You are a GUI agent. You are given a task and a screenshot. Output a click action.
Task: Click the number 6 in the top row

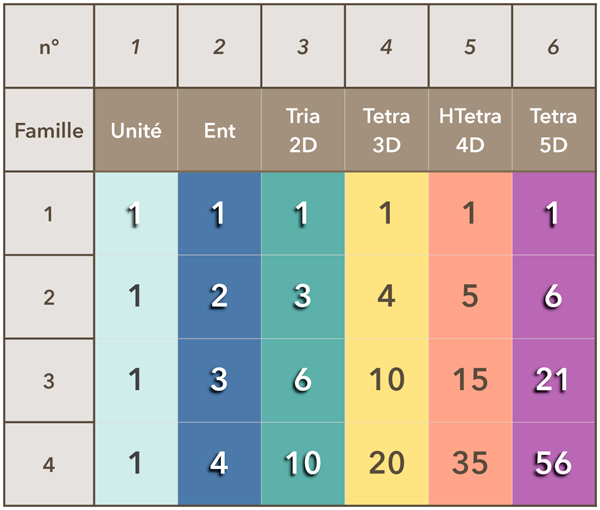553,47
